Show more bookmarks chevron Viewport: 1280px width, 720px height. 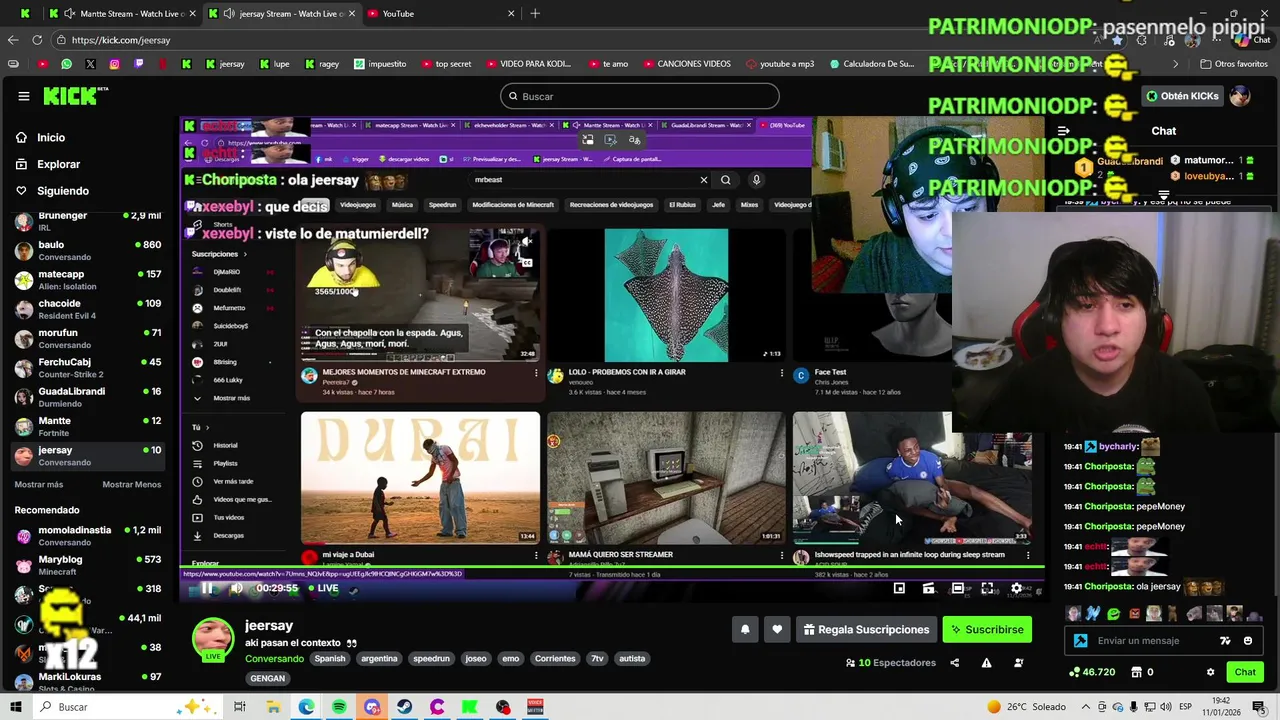click(1176, 64)
